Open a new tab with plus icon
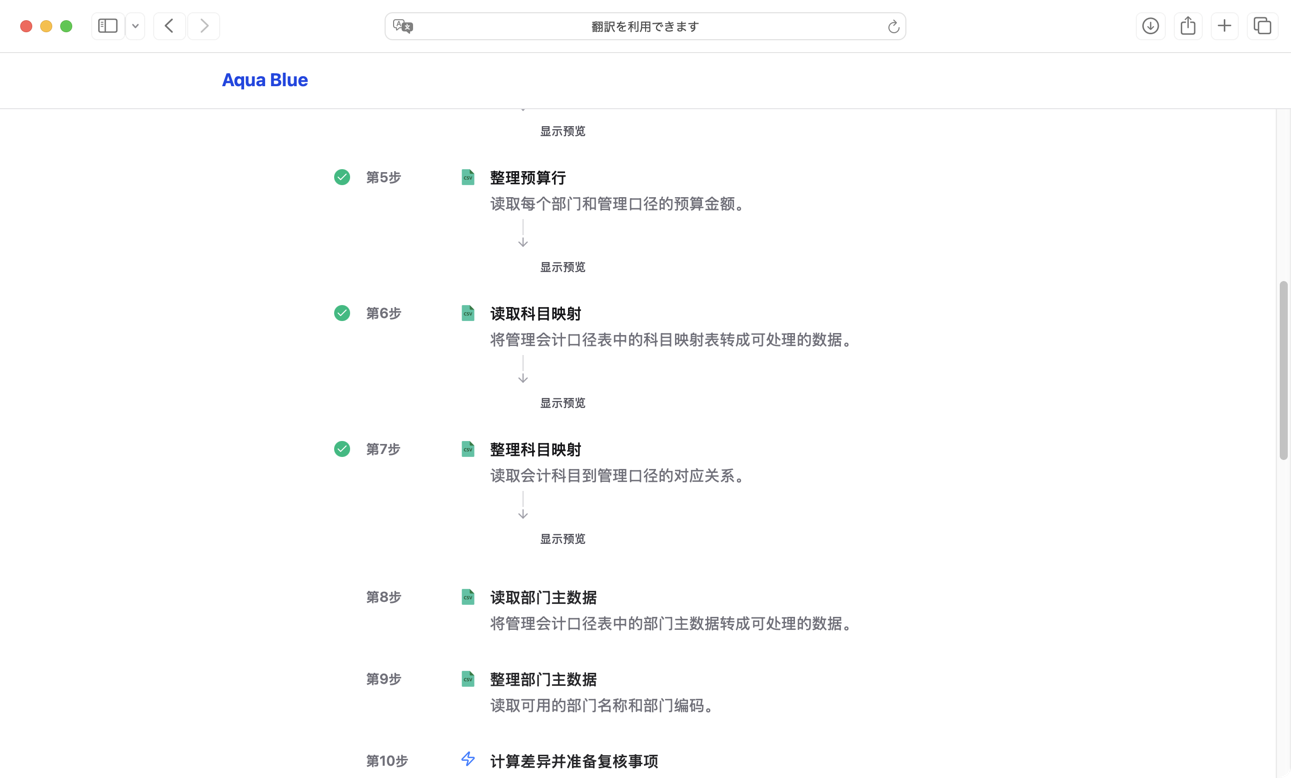This screenshot has width=1291, height=778. [1224, 26]
